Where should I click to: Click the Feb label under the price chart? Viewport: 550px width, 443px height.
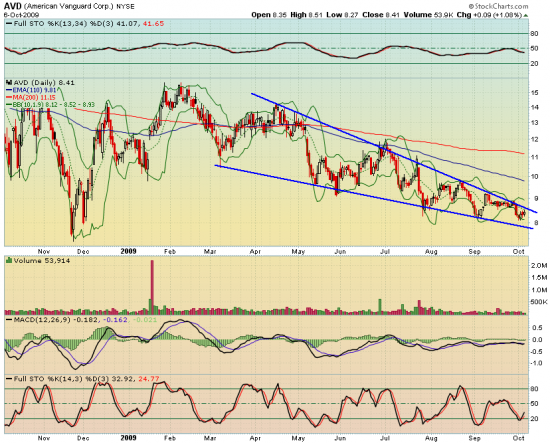click(x=170, y=251)
